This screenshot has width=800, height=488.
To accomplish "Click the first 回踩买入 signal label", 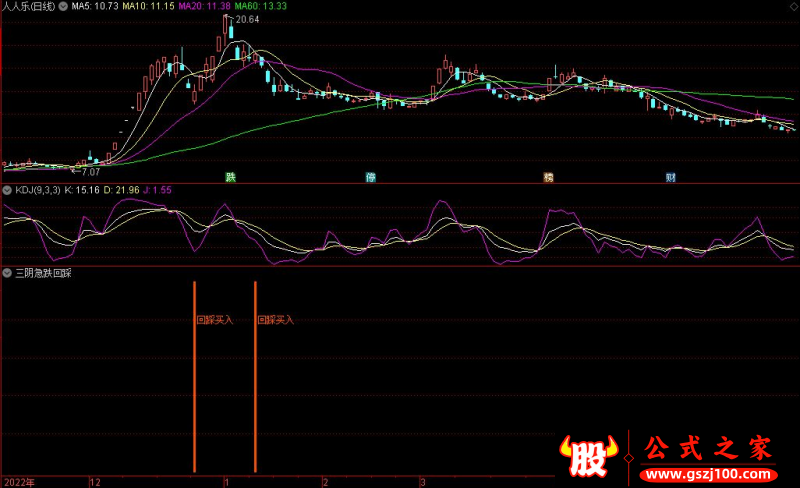I will [x=215, y=321].
